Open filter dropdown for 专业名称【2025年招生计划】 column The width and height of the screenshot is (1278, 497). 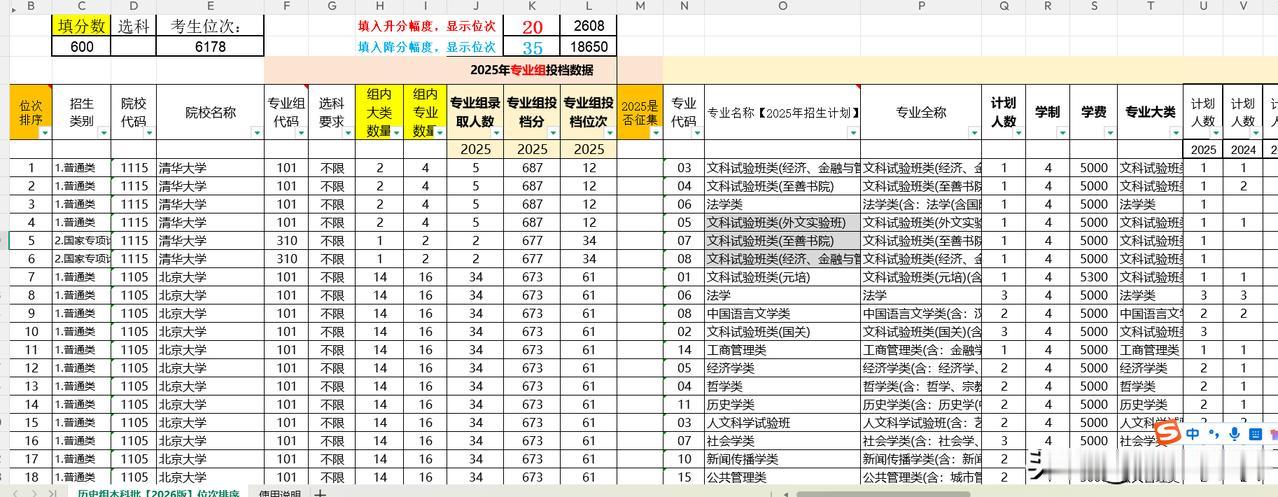852,133
